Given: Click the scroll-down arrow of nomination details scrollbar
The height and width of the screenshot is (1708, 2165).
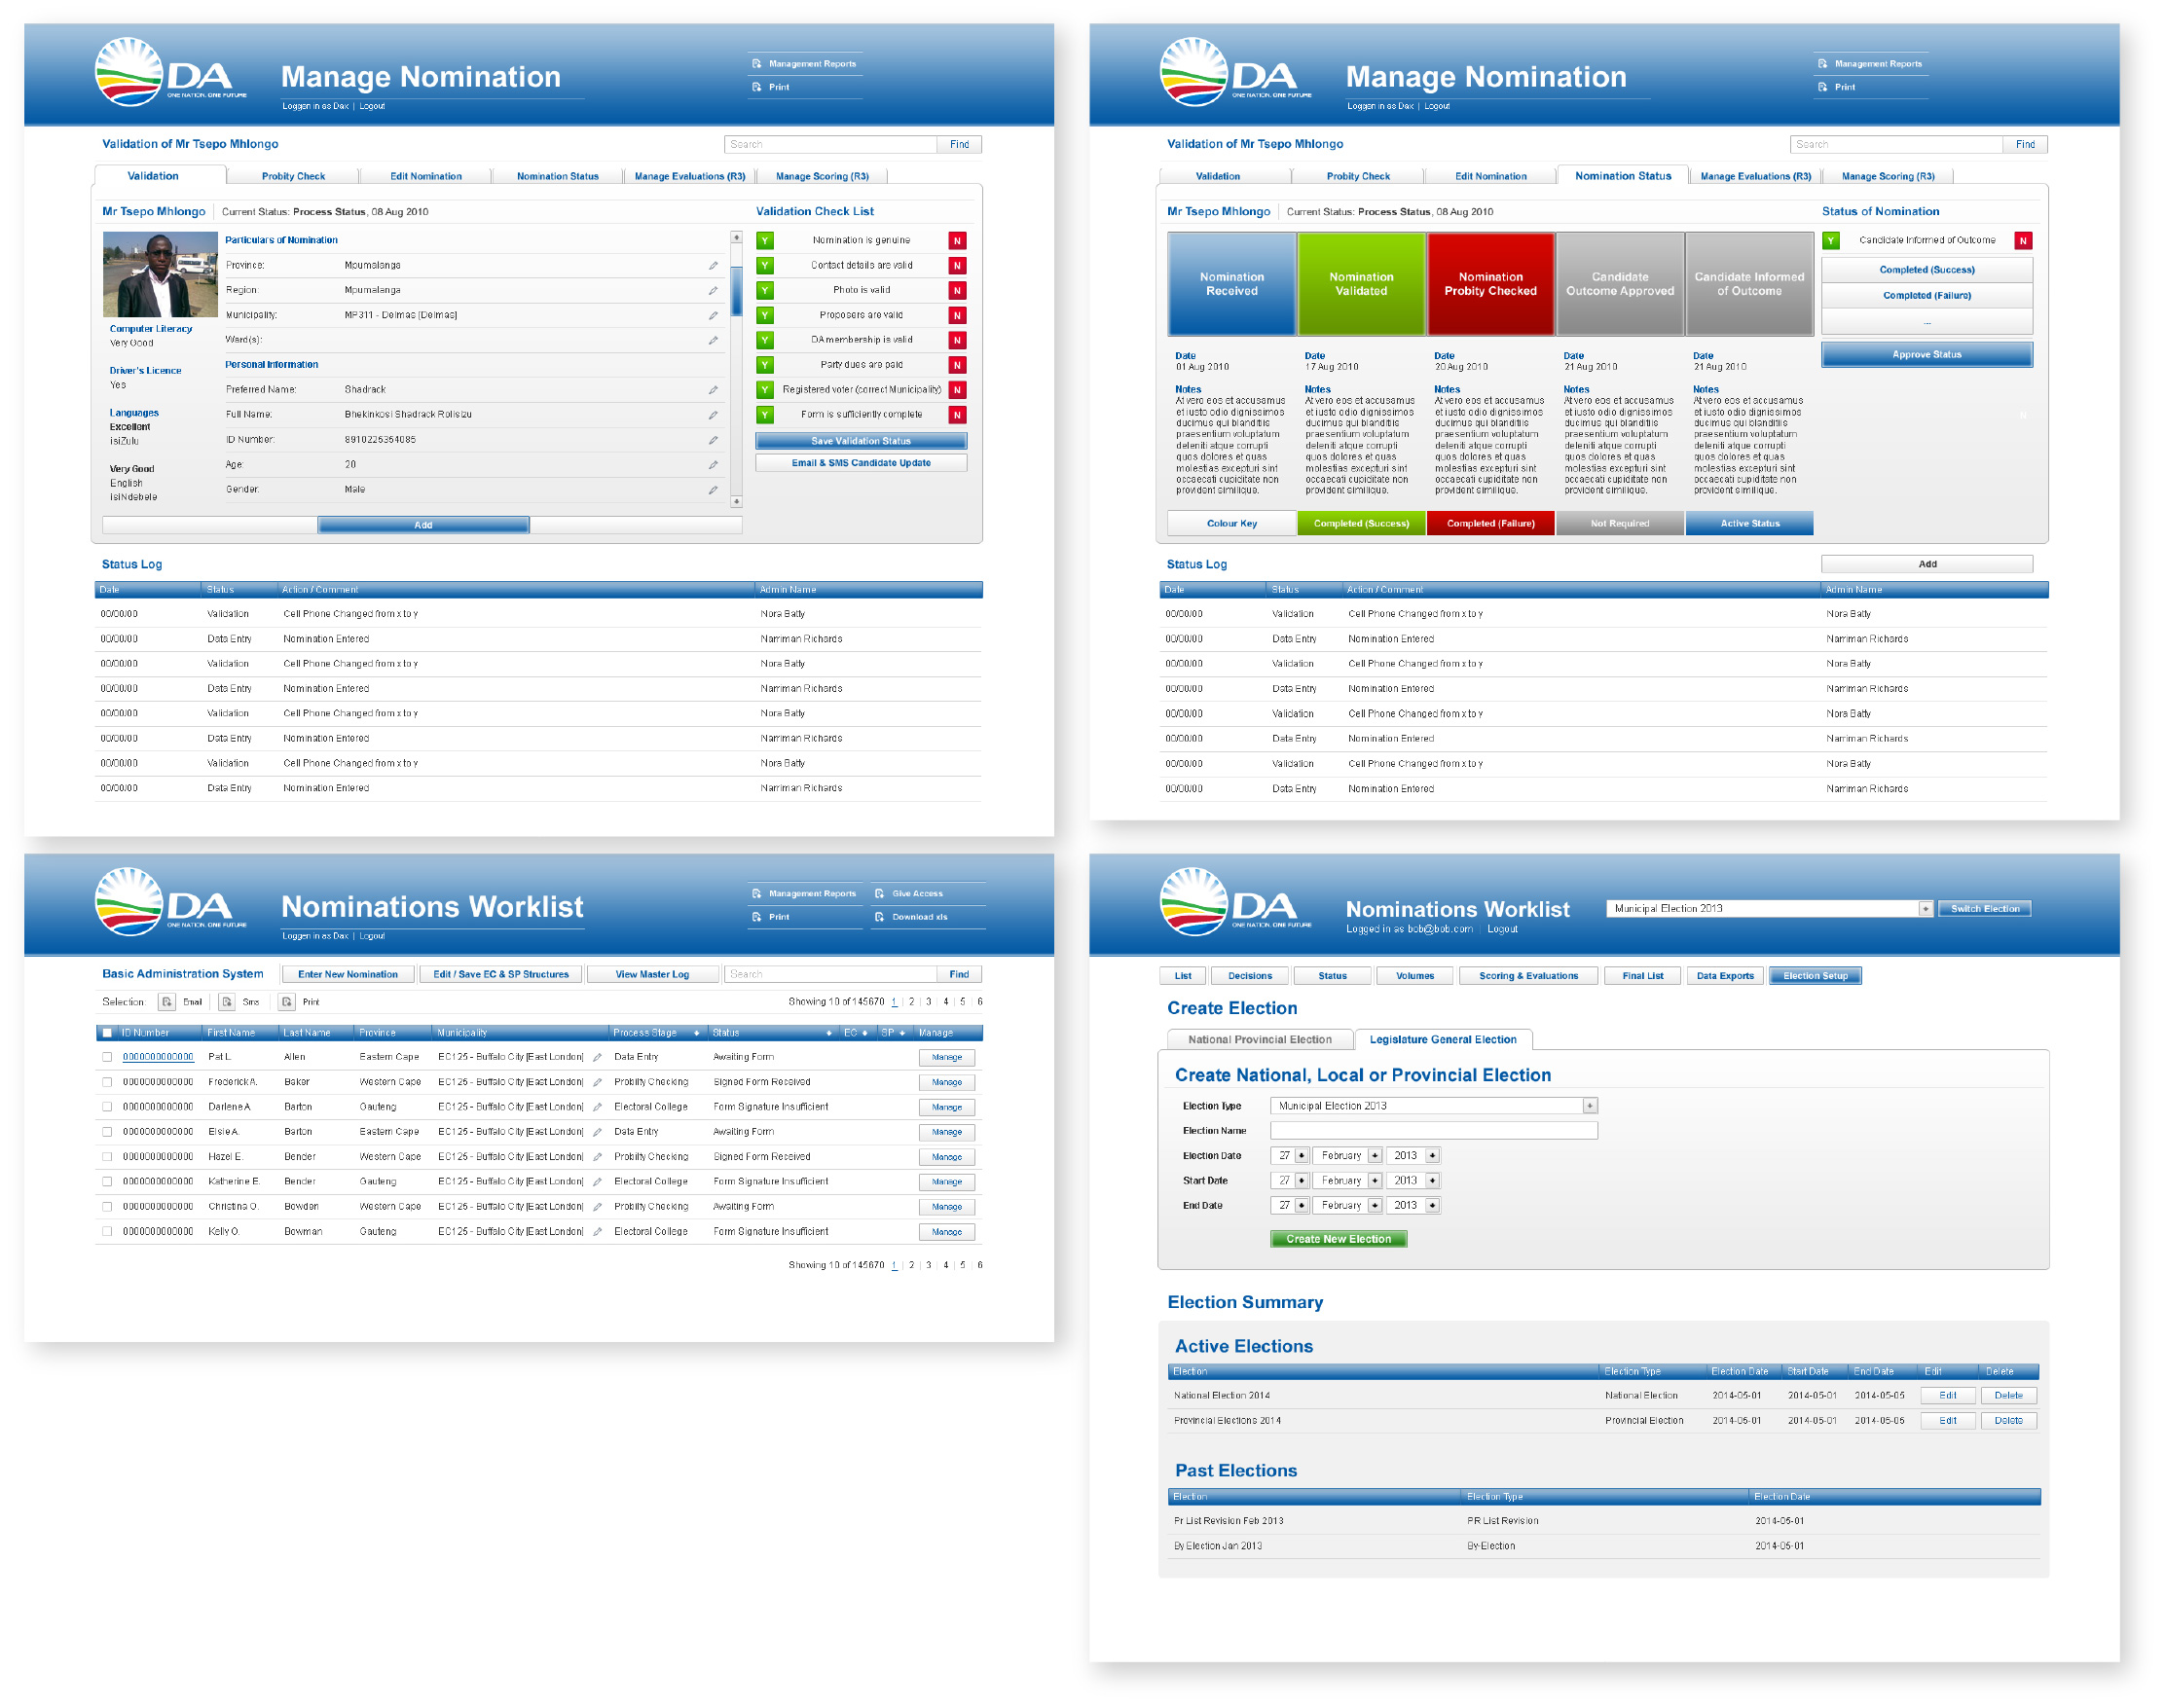Looking at the screenshot, I should (x=736, y=502).
